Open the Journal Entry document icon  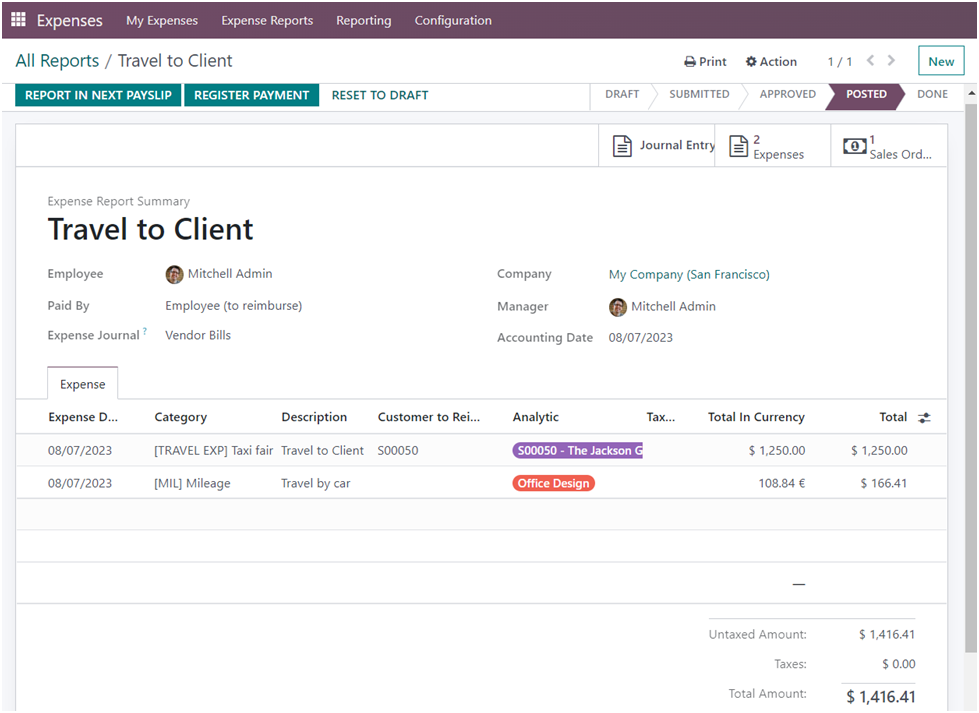tap(622, 146)
